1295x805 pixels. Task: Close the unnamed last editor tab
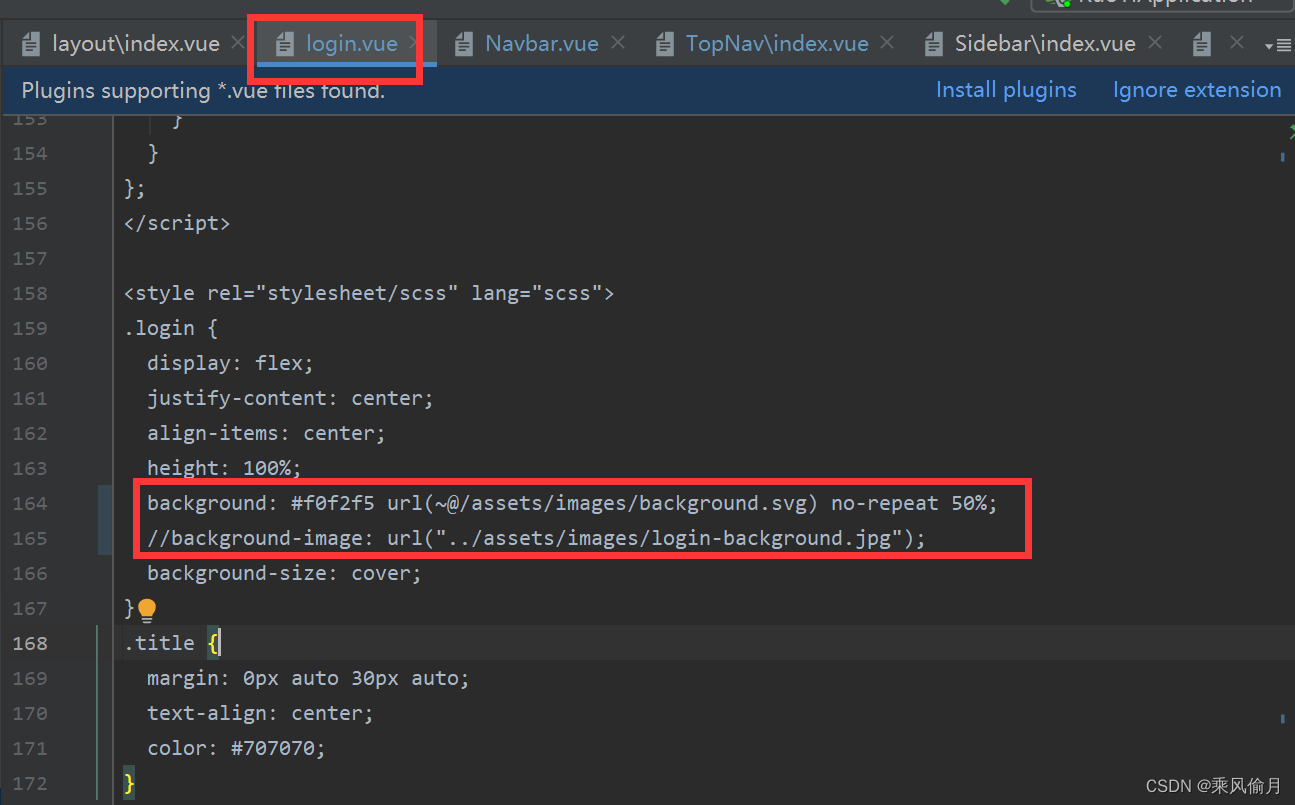(x=1237, y=43)
